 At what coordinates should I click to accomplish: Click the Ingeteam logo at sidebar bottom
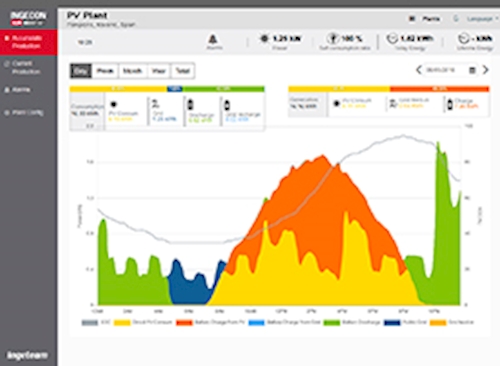(x=27, y=355)
